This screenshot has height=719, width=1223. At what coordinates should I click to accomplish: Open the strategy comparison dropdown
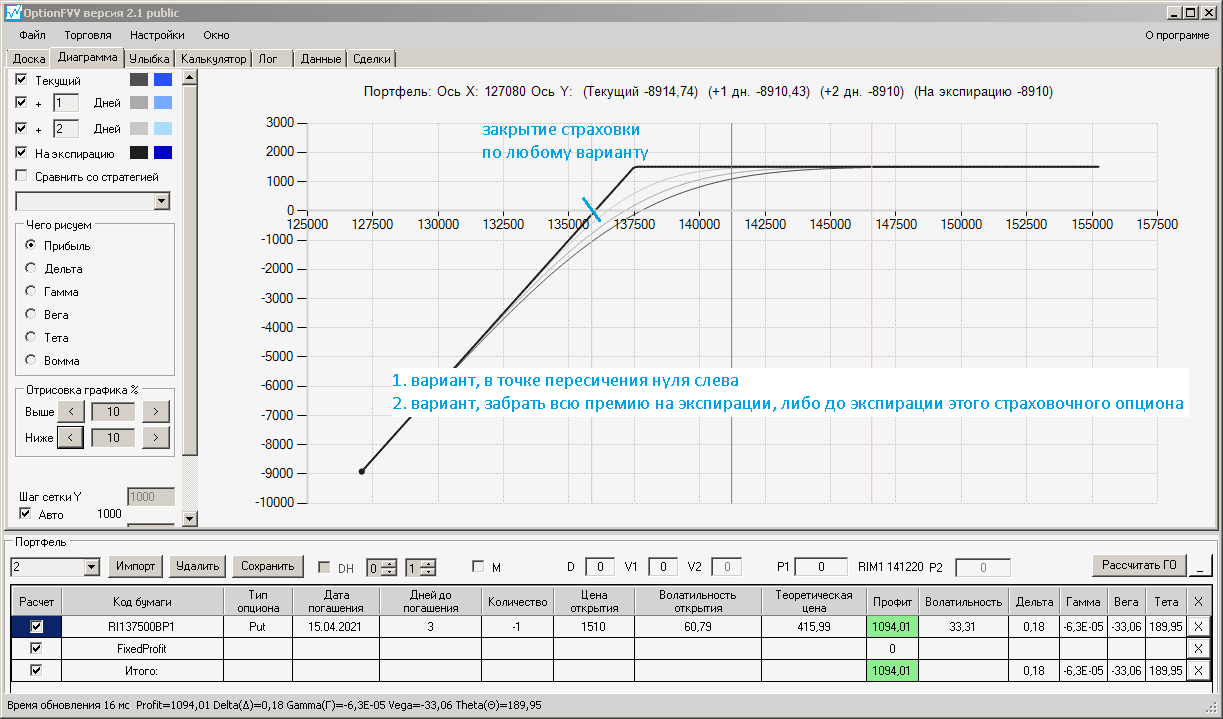[162, 201]
